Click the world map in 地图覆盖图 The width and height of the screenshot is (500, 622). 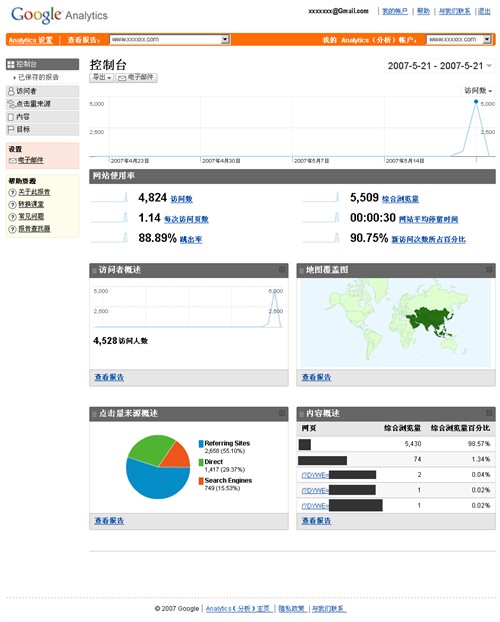click(x=396, y=323)
